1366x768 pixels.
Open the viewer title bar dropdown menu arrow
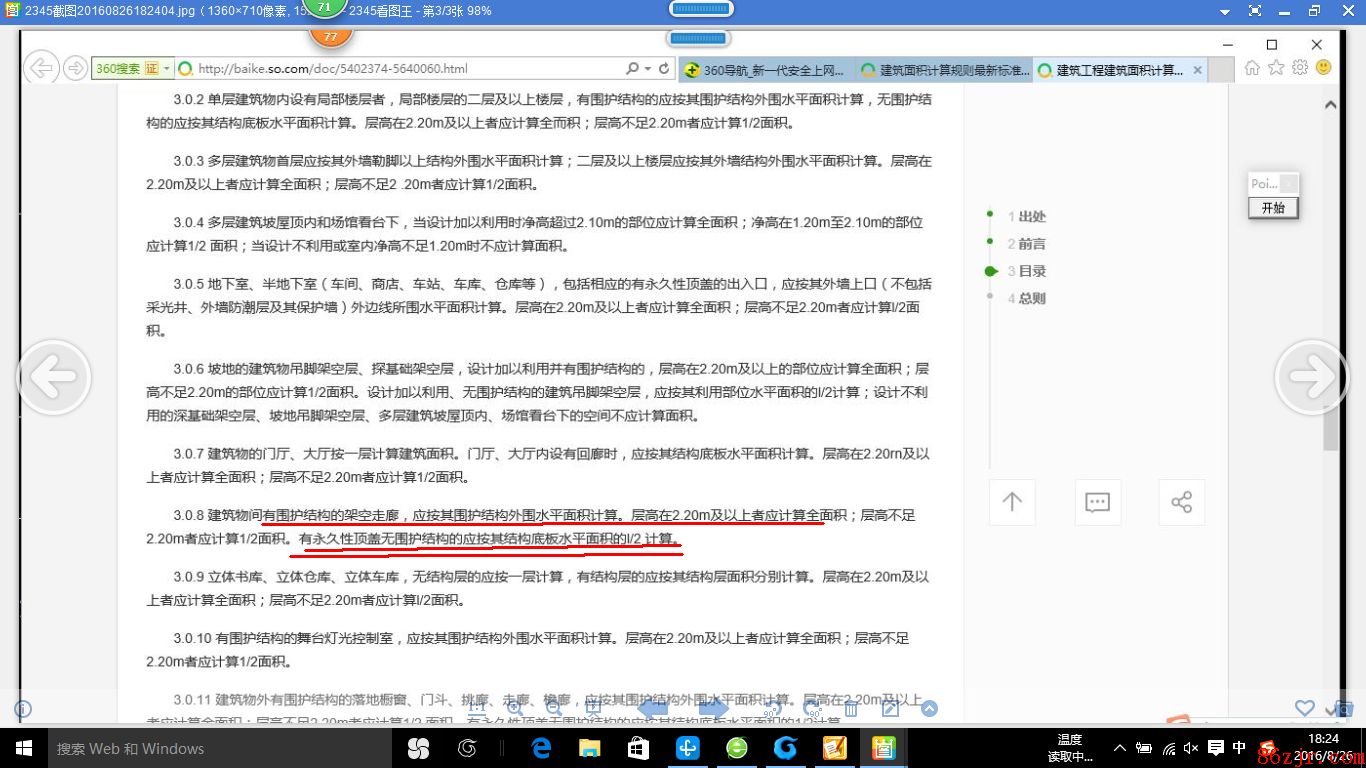pos(1225,11)
